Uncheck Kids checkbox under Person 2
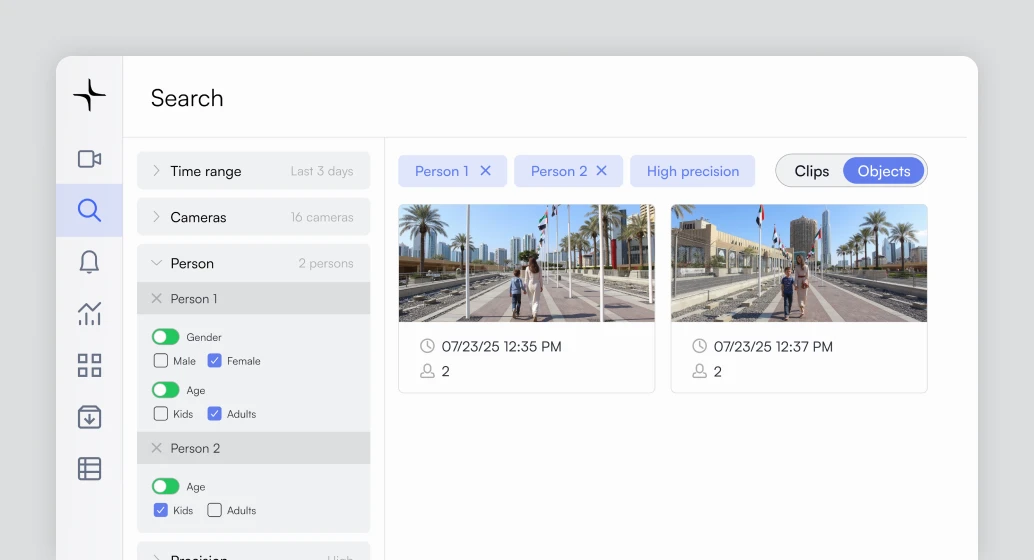This screenshot has height=560, width=1034. click(x=160, y=510)
